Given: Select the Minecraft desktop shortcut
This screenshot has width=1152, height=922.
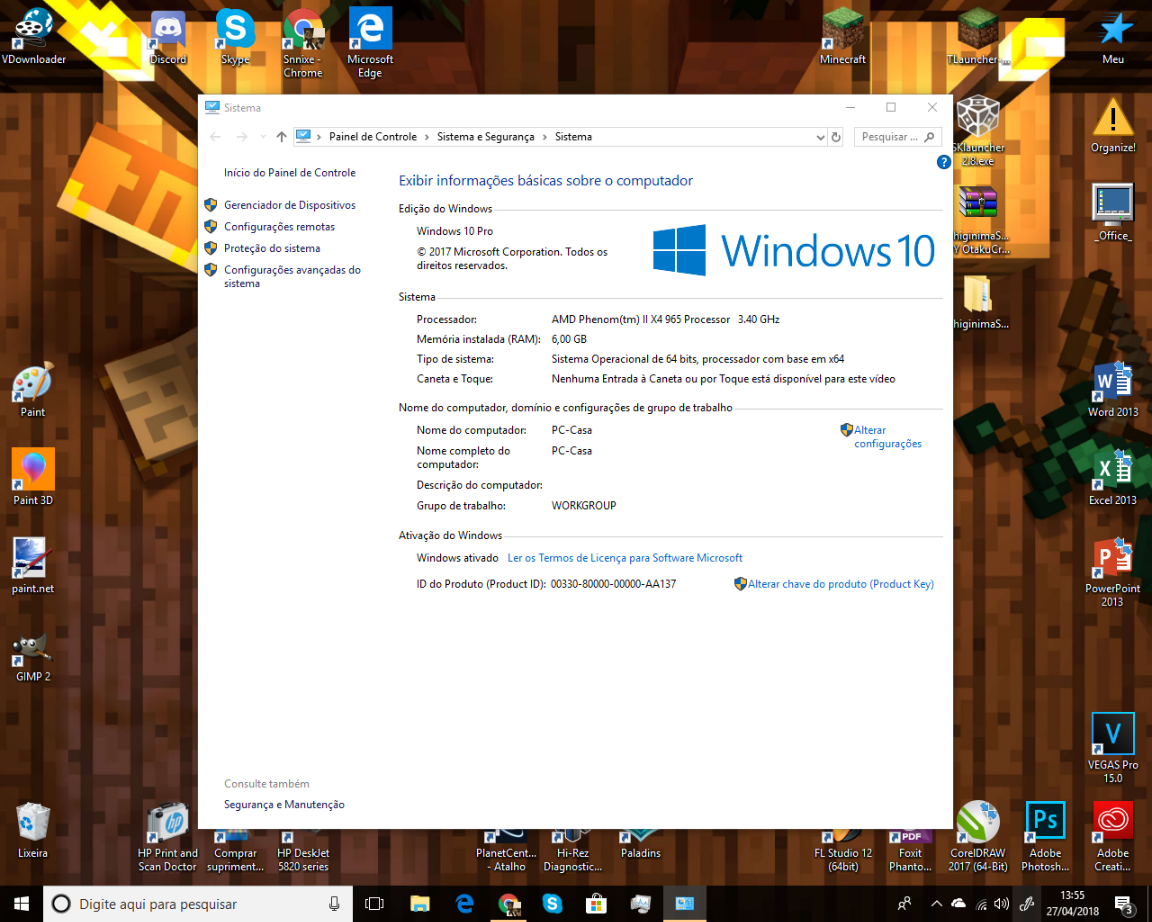Looking at the screenshot, I should [x=842, y=36].
